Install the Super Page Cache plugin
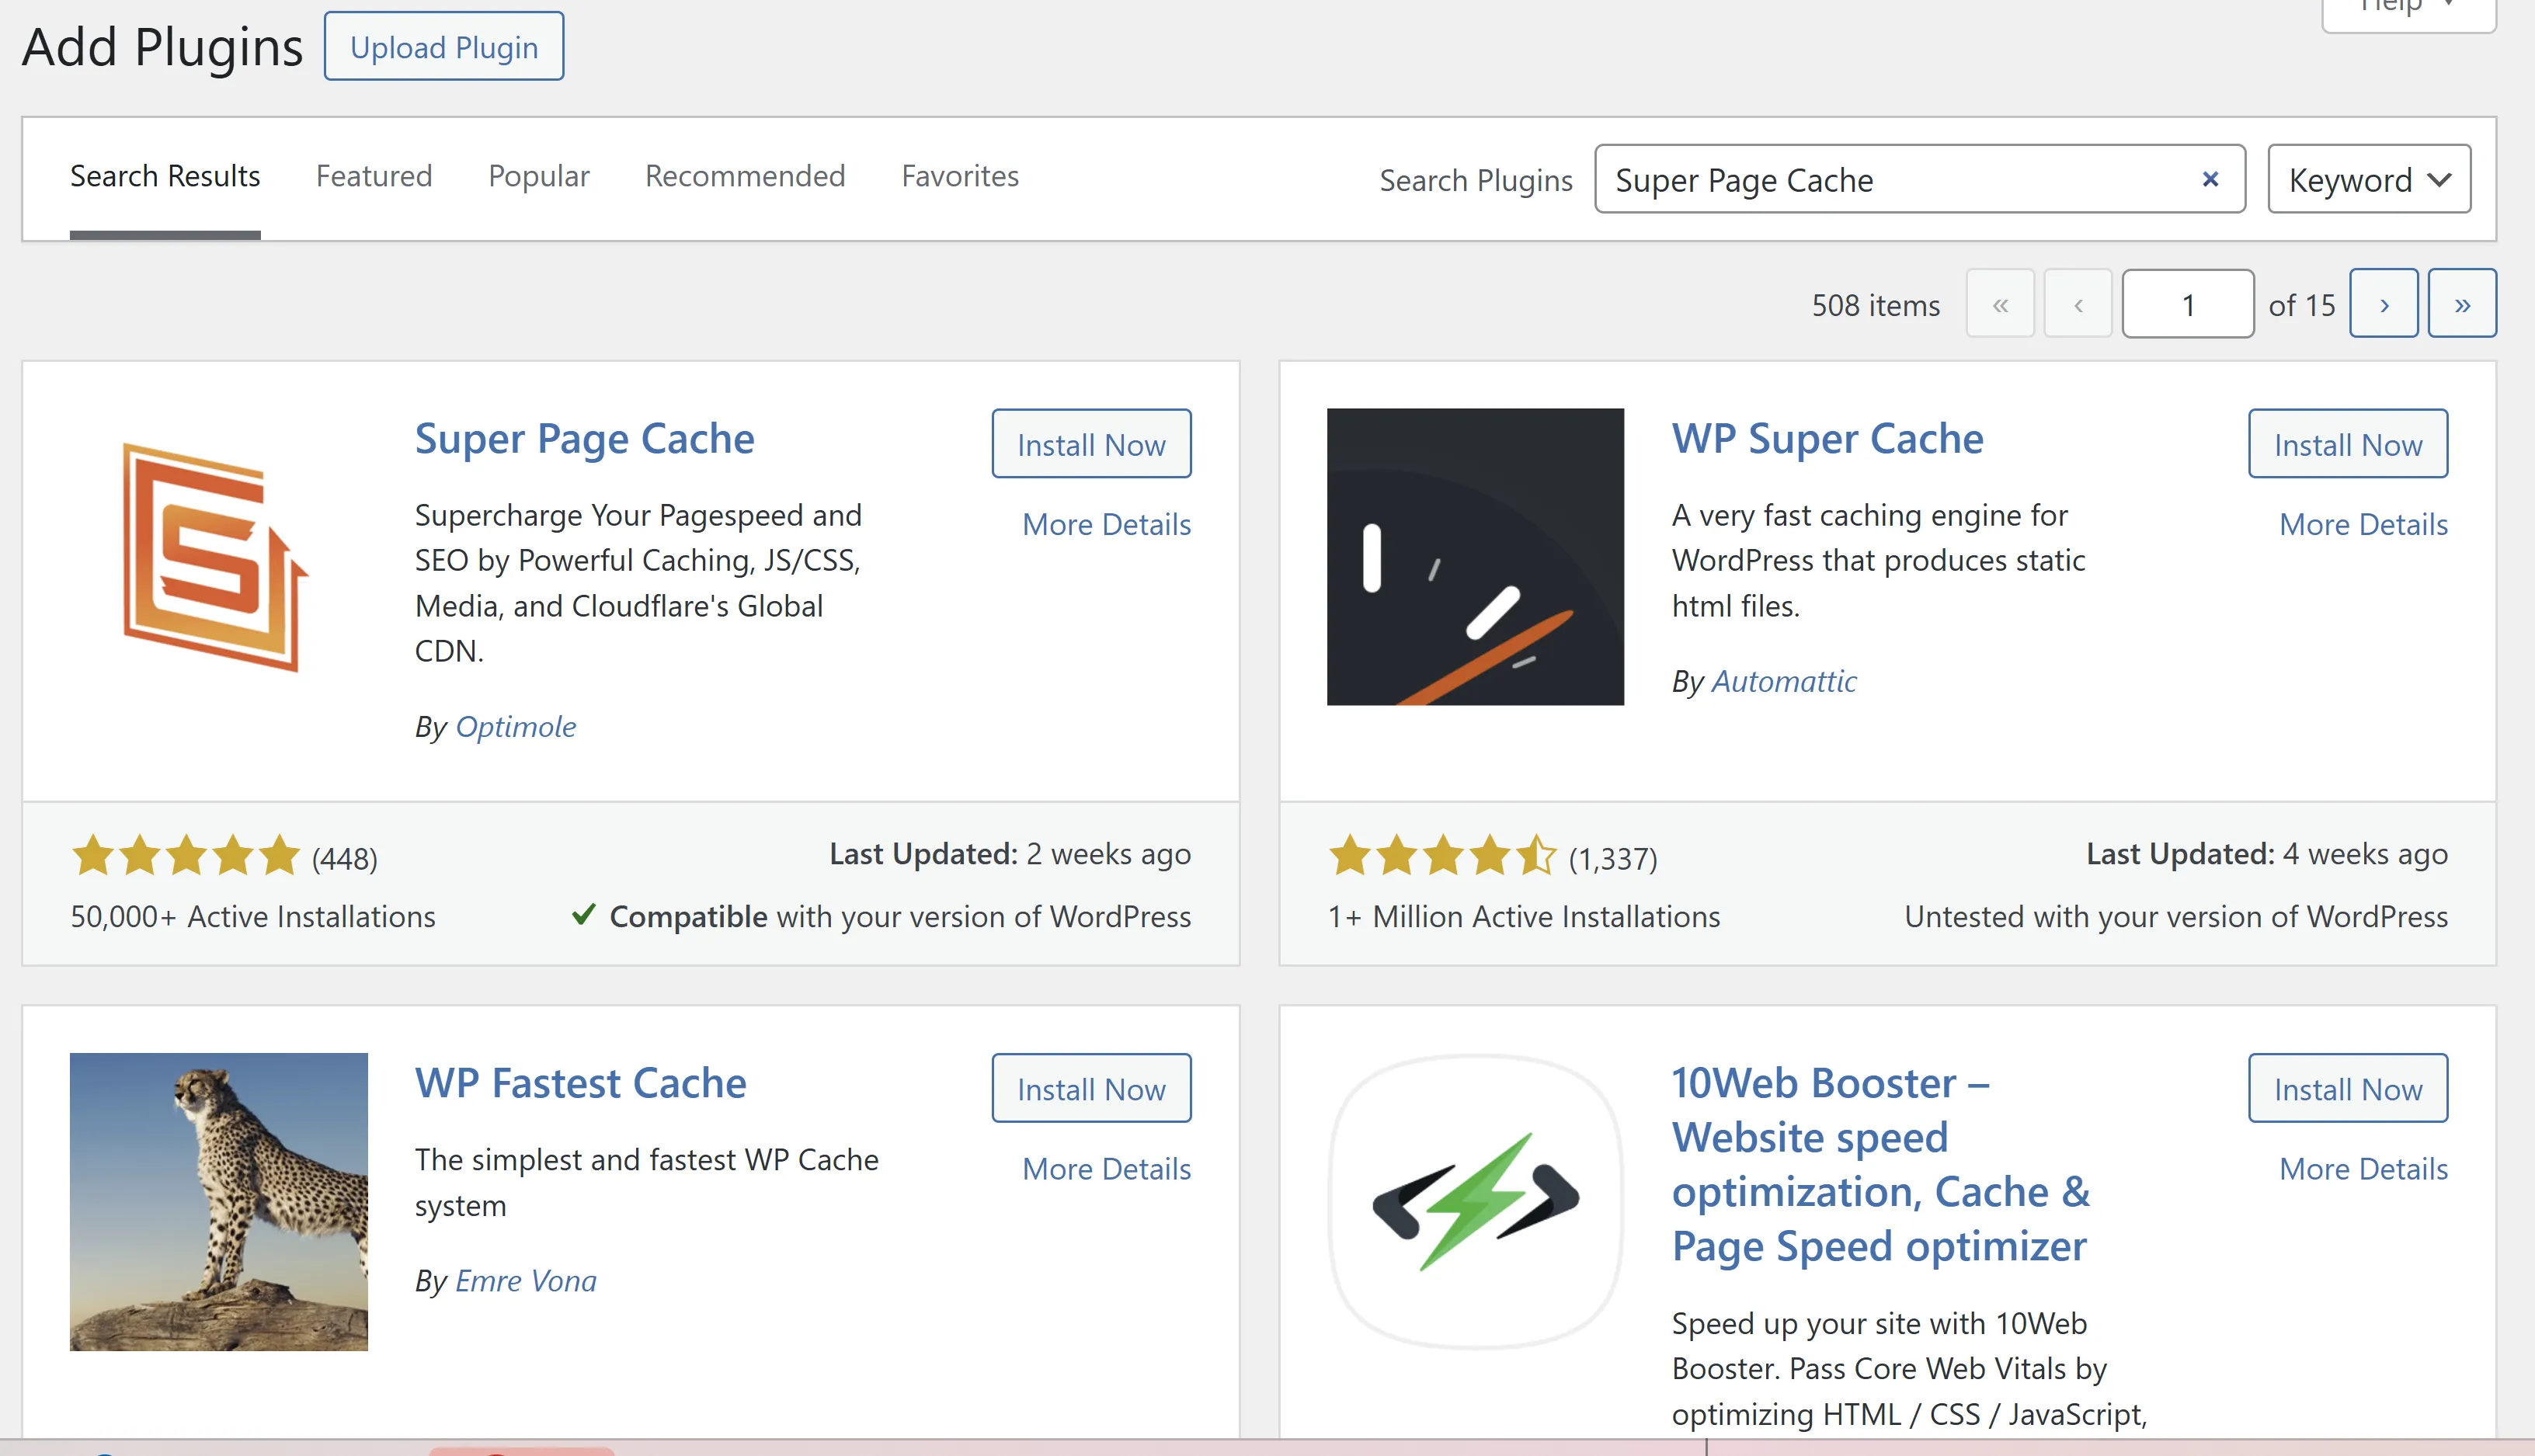Viewport: 2535px width, 1456px height. [x=1091, y=444]
